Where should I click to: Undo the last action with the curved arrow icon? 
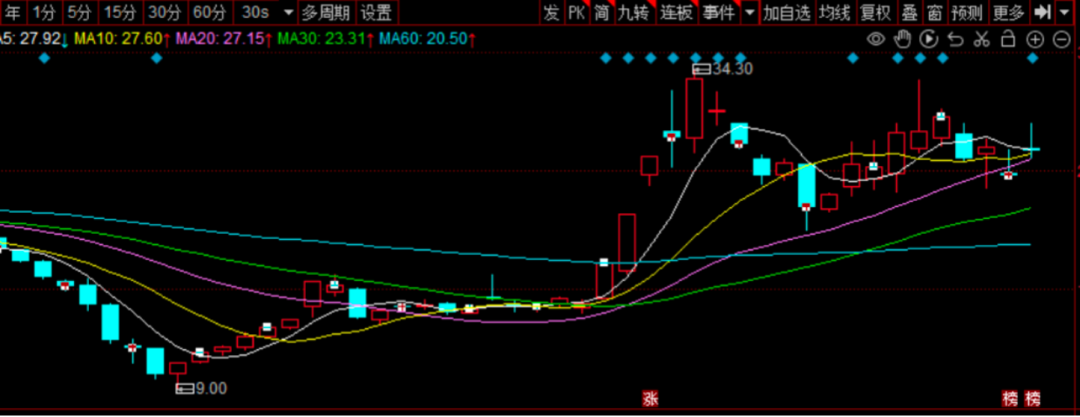955,39
